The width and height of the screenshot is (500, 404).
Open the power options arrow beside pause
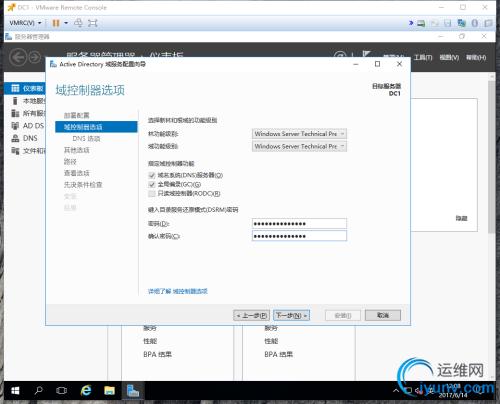pos(66,23)
